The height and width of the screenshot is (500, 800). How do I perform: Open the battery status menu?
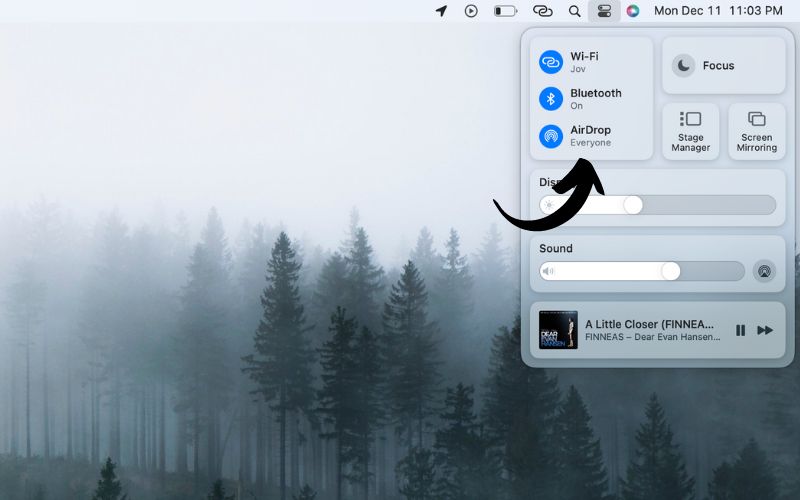[x=505, y=11]
